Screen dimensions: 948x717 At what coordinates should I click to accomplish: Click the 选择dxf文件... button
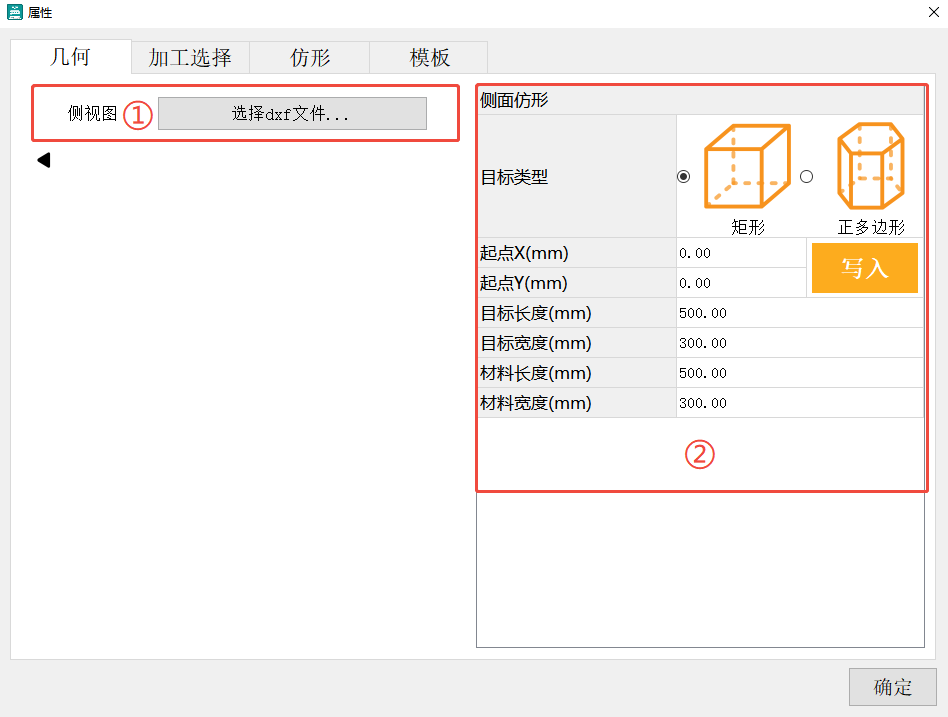coord(292,114)
